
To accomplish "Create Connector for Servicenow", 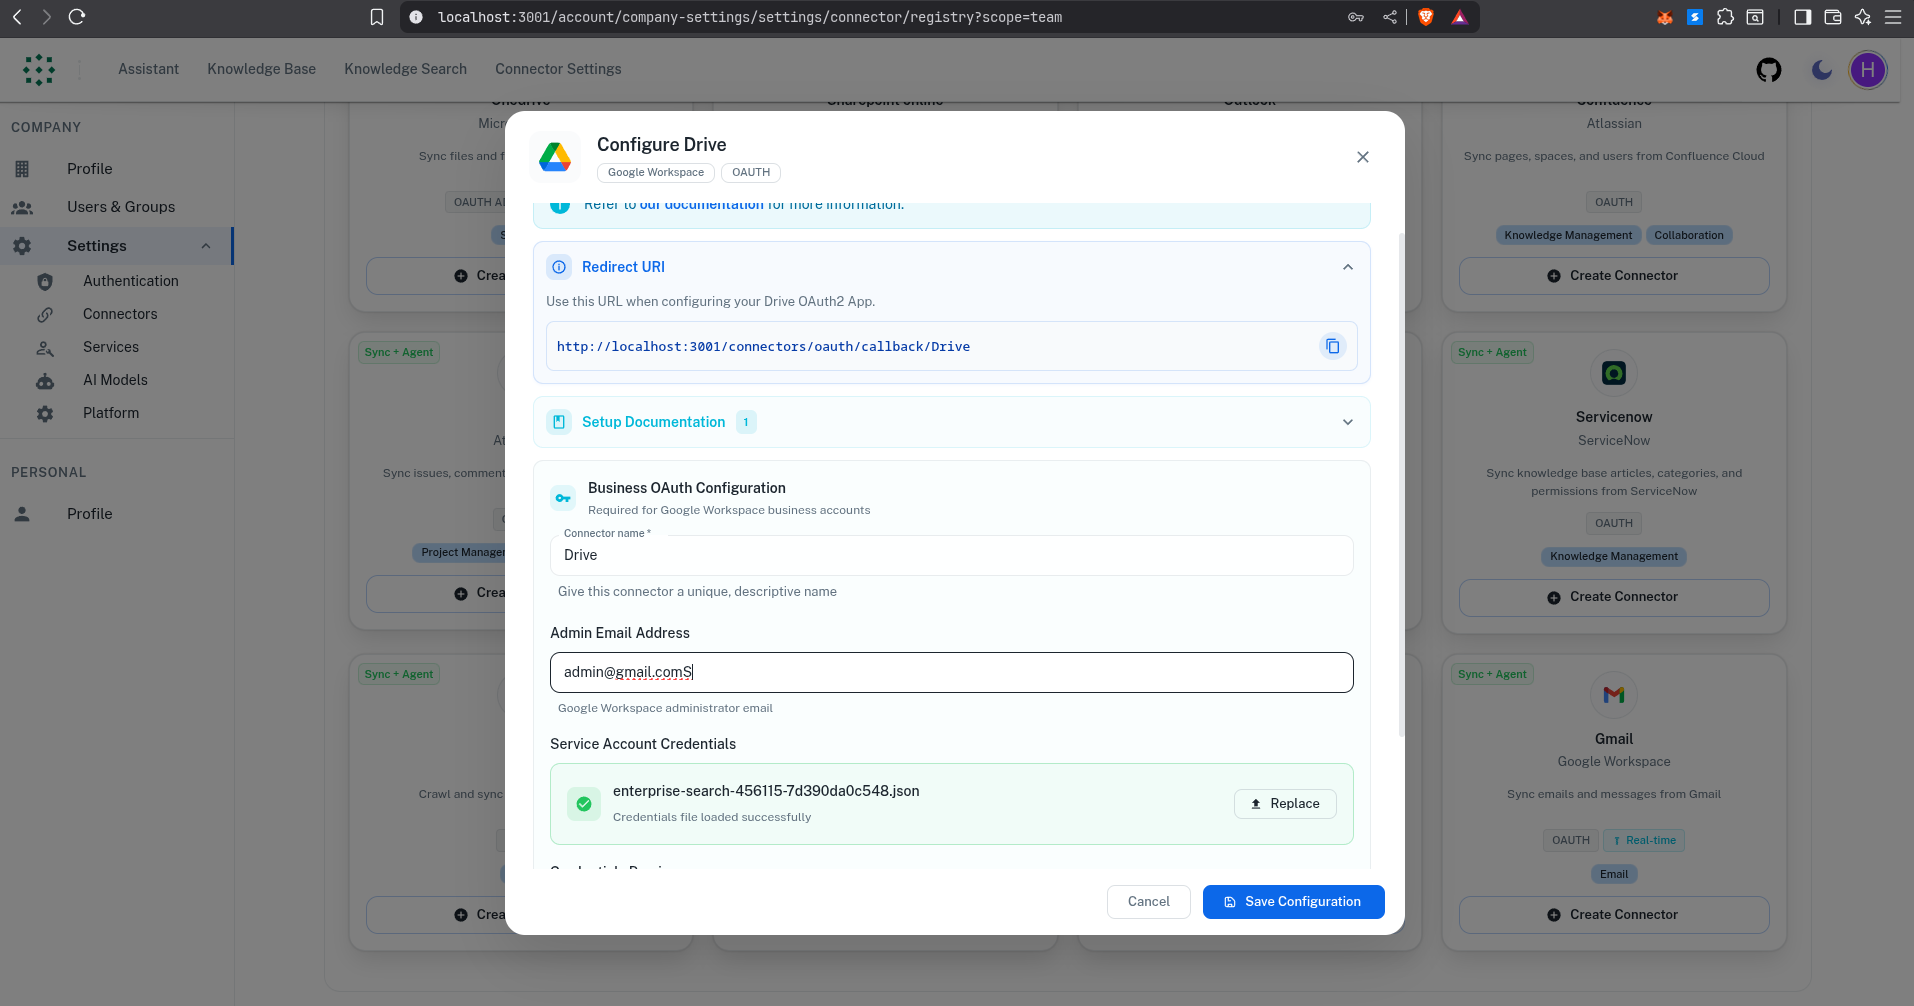I will pyautogui.click(x=1613, y=596).
